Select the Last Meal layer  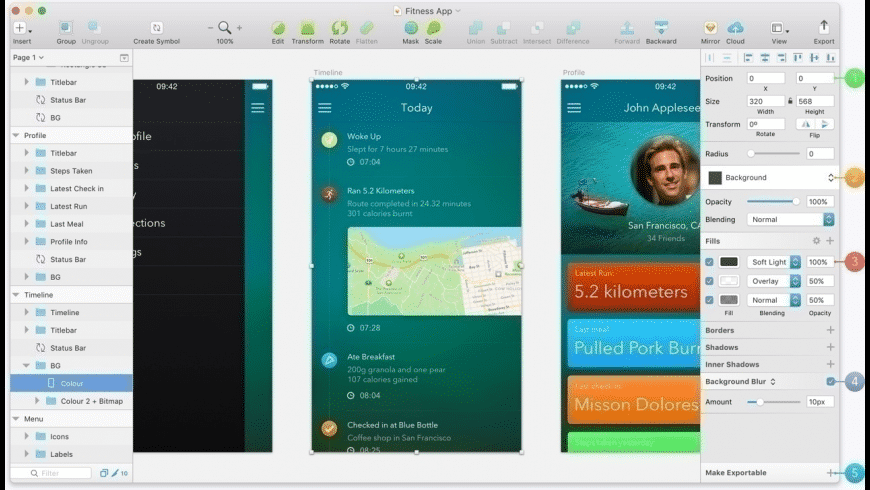click(71, 224)
